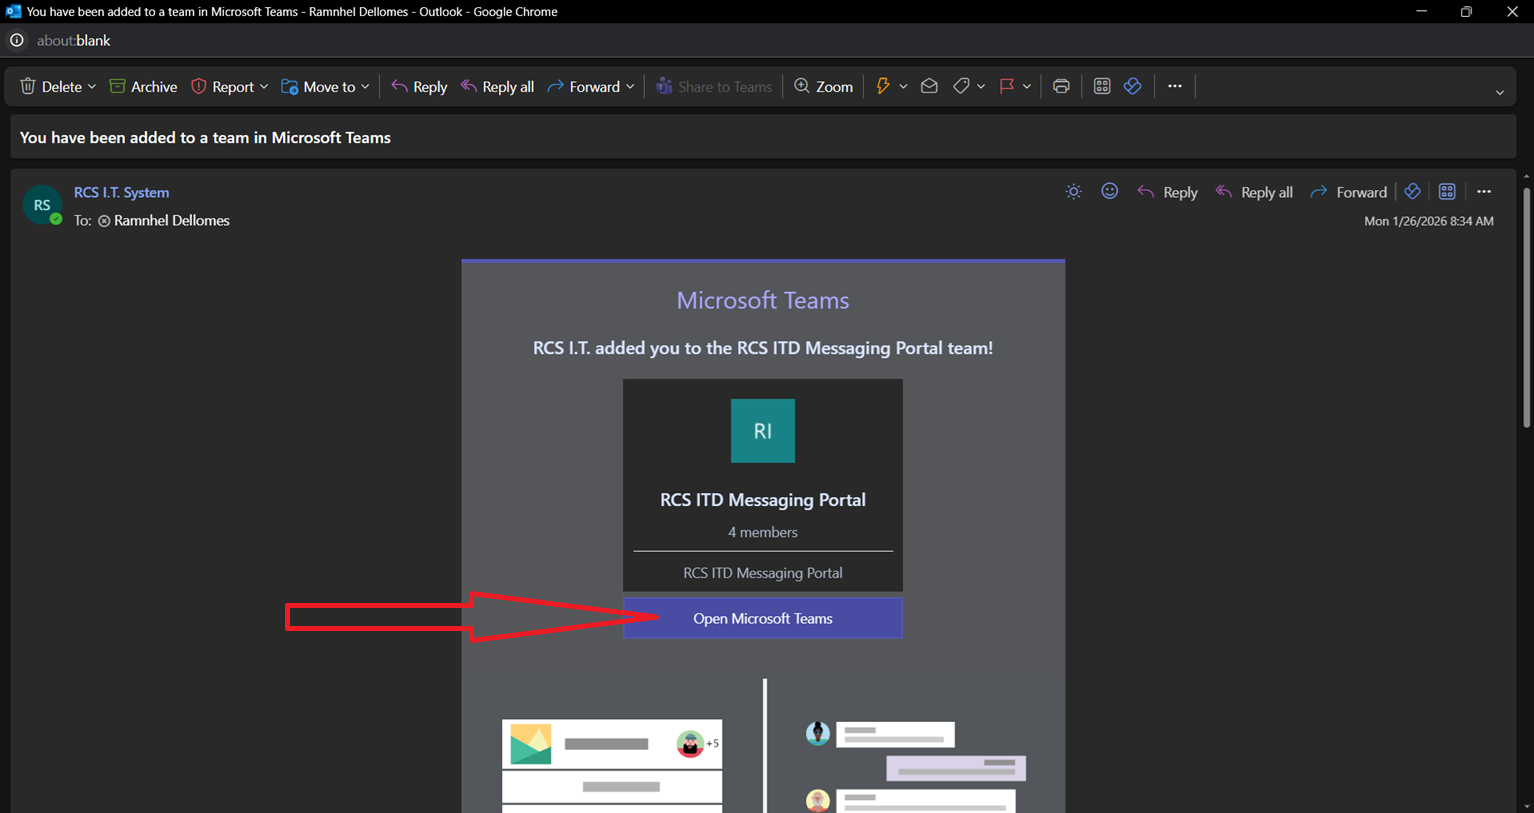
Task: Click the RI team avatar tile
Action: click(763, 431)
